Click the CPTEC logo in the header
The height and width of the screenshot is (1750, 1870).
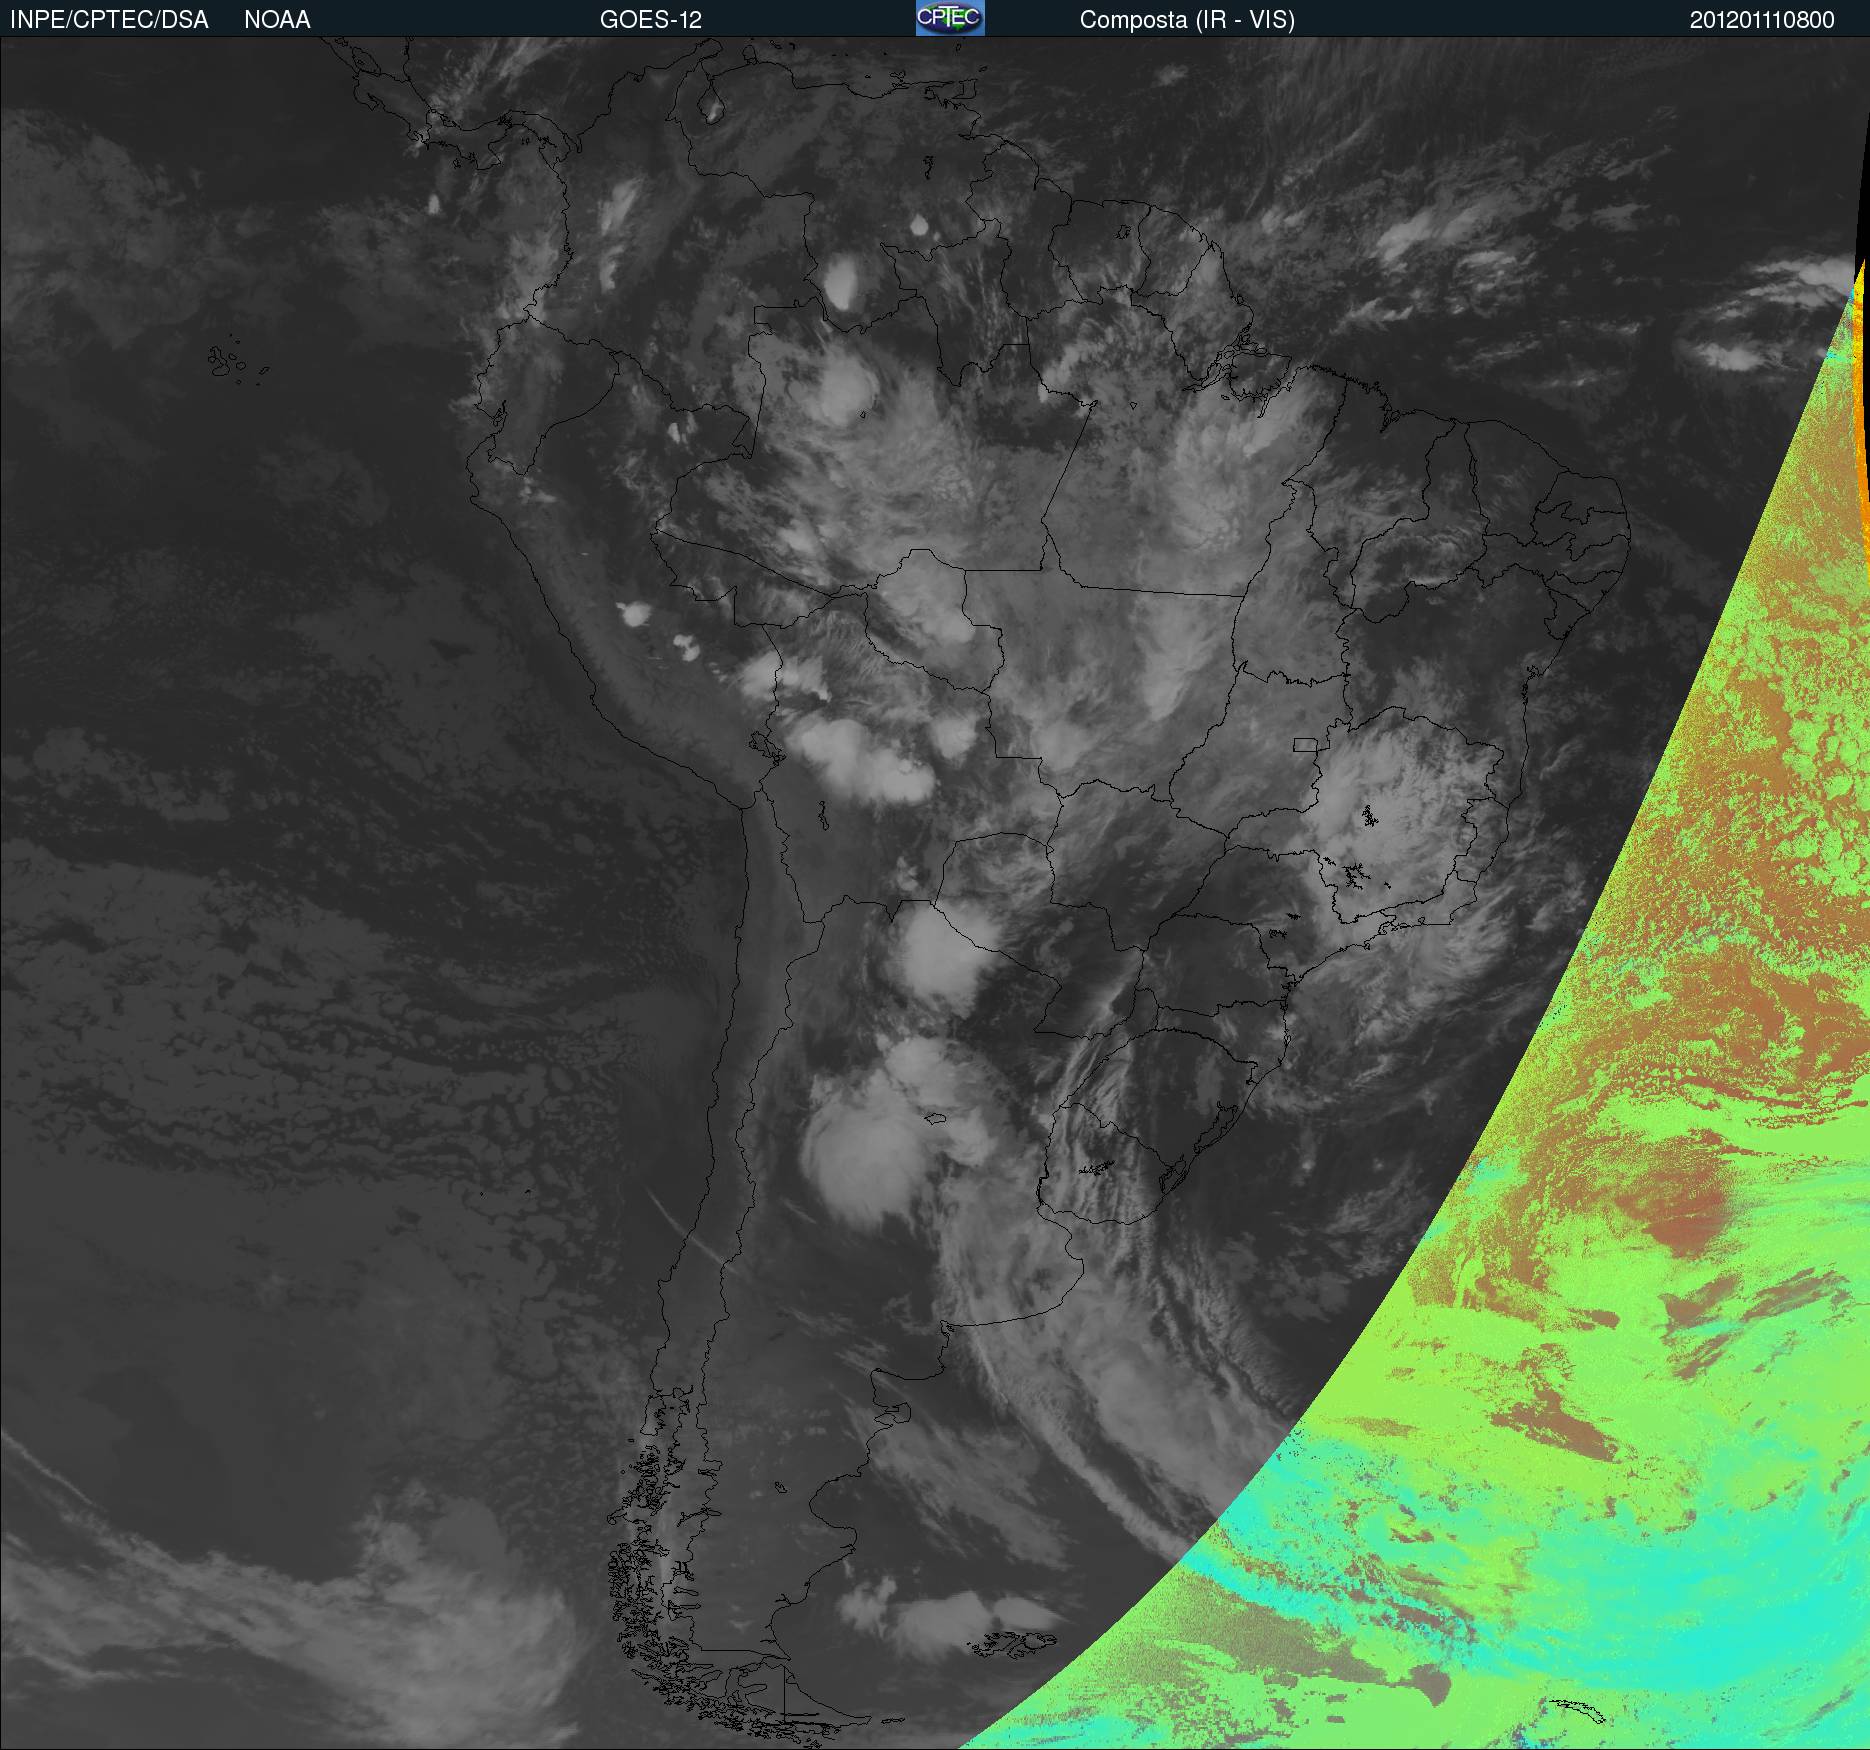click(950, 18)
